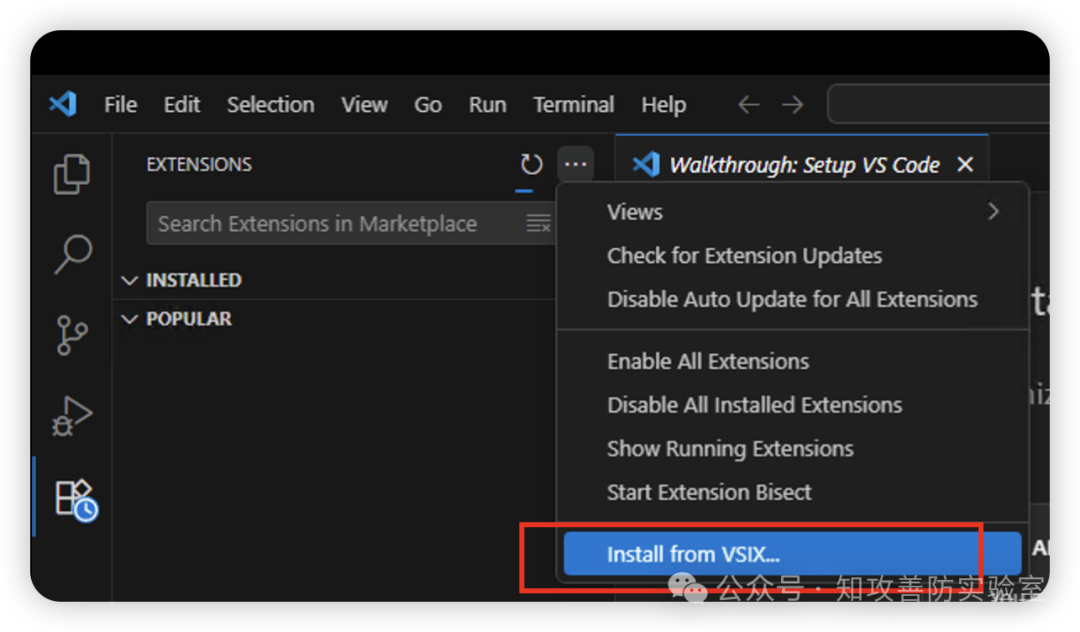Choose Check for Extension Updates
The height and width of the screenshot is (632, 1080).
point(792,256)
